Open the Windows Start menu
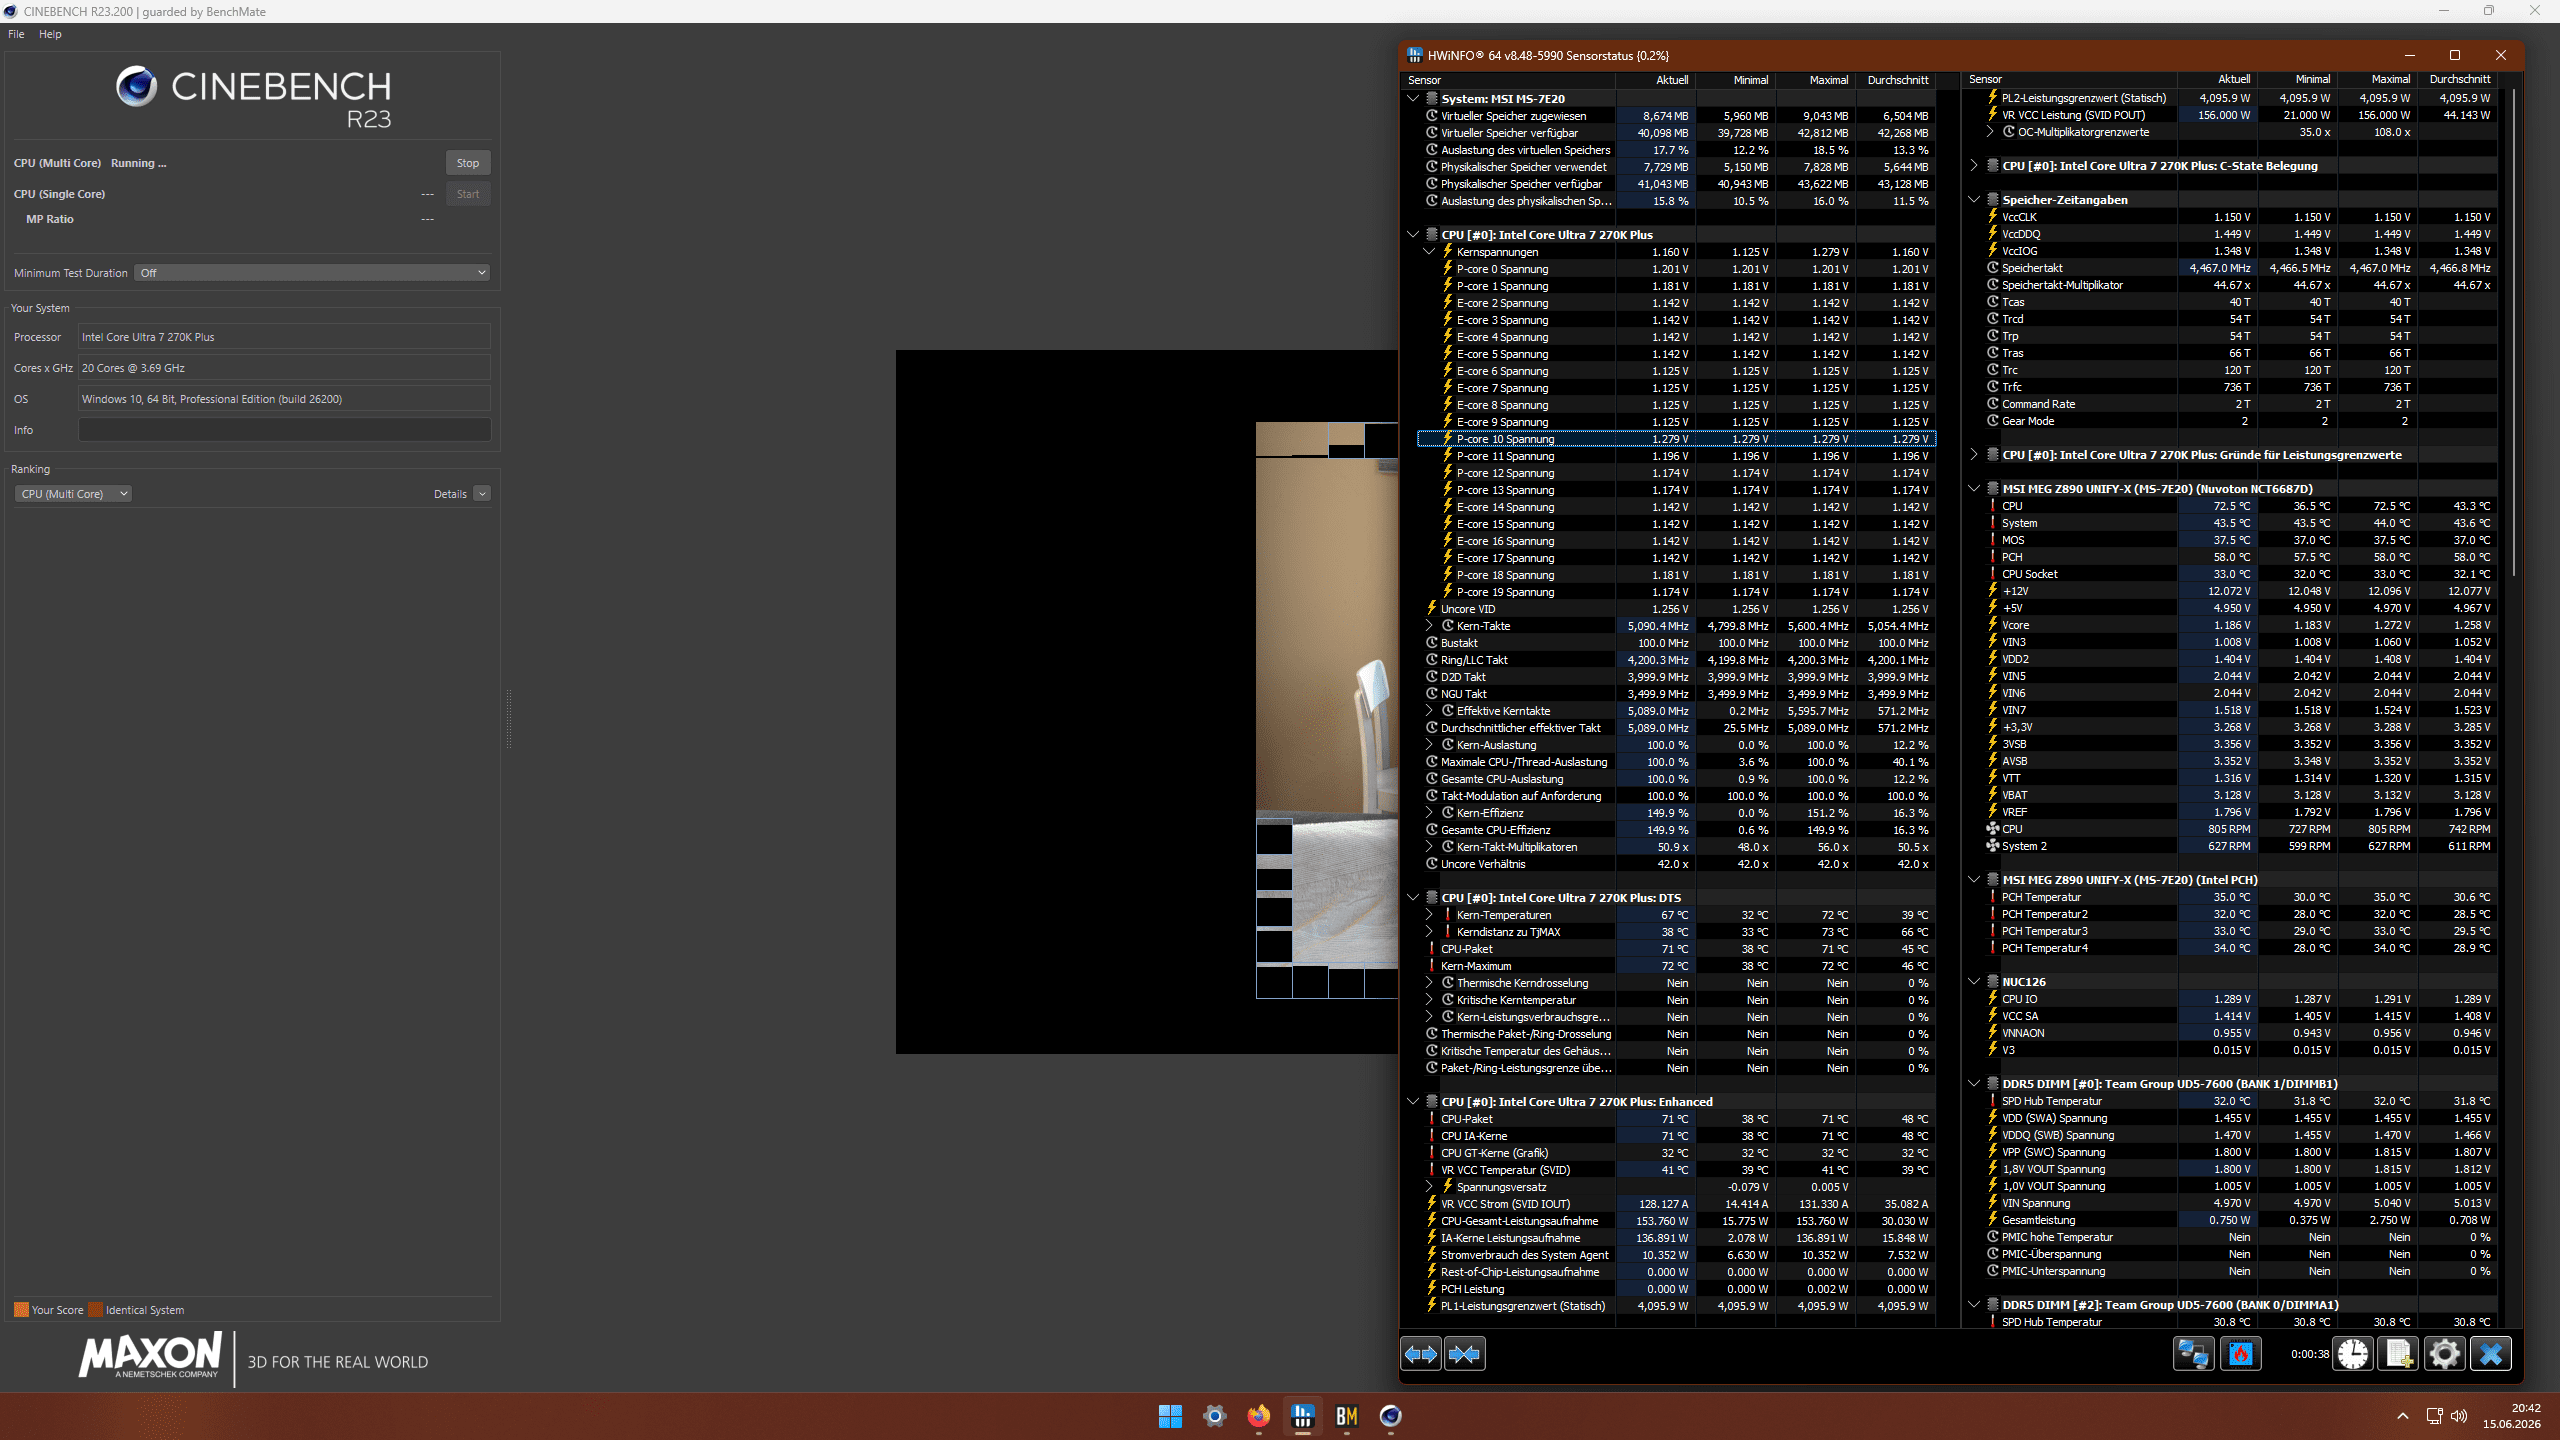The height and width of the screenshot is (1440, 2560). tap(1170, 1416)
